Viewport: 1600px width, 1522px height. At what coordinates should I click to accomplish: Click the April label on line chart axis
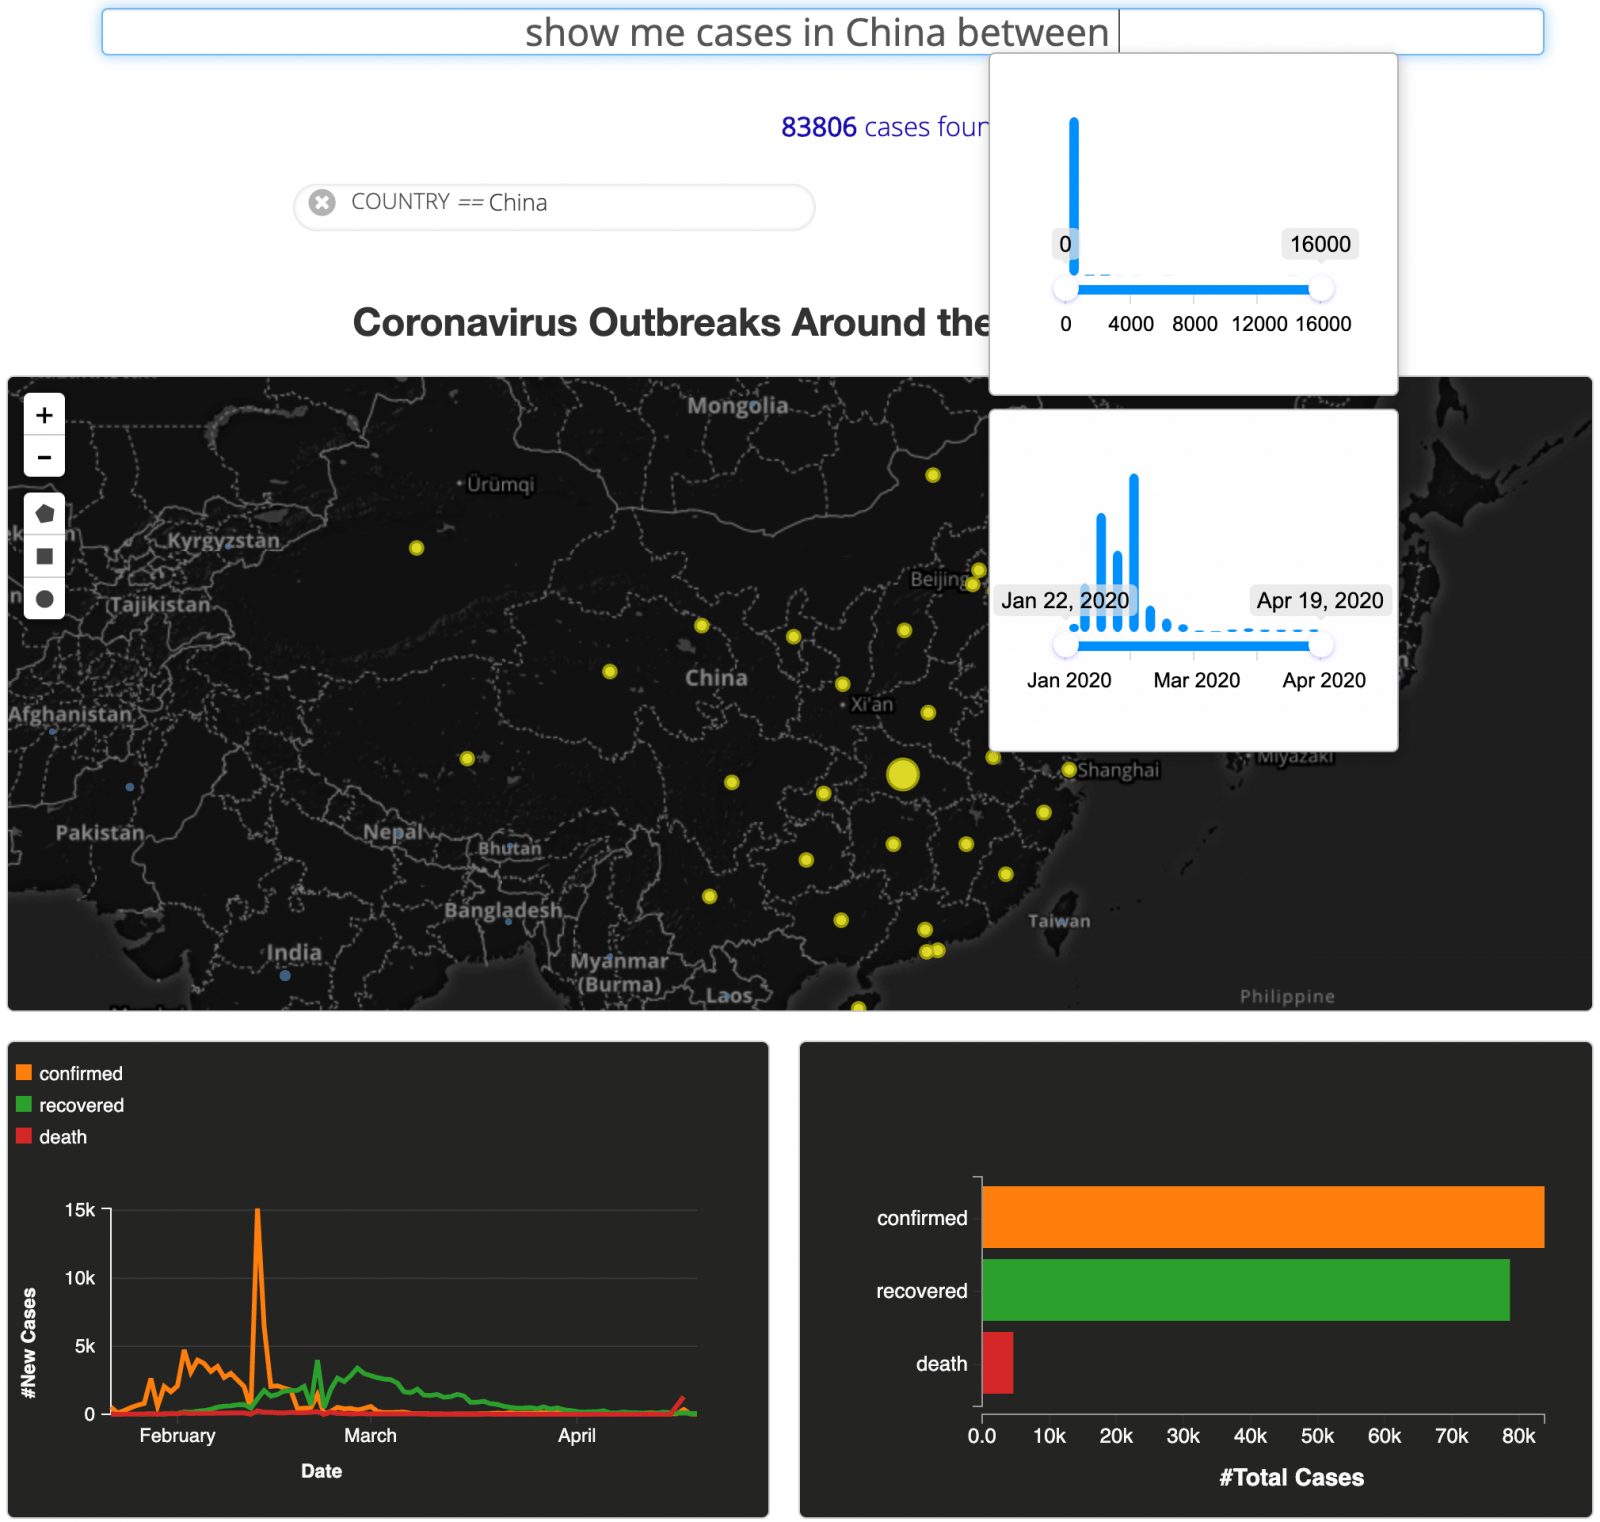577,1435
